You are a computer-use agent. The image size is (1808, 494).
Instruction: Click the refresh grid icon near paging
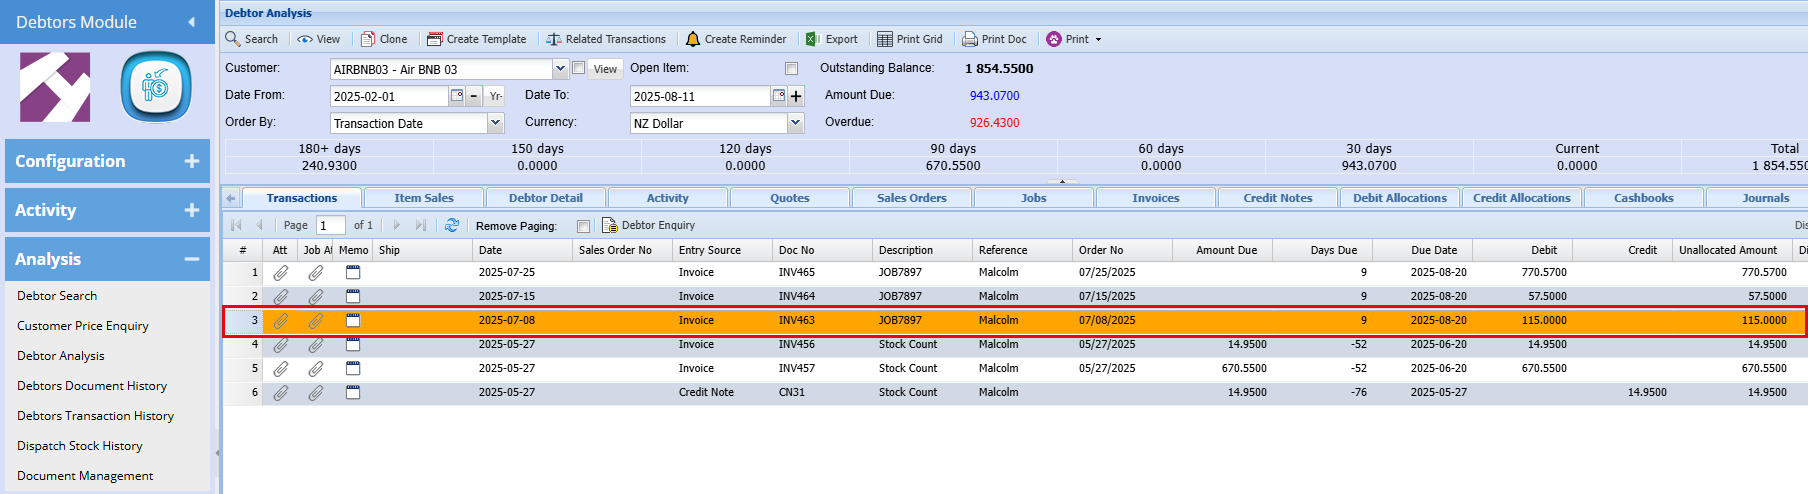(x=452, y=225)
